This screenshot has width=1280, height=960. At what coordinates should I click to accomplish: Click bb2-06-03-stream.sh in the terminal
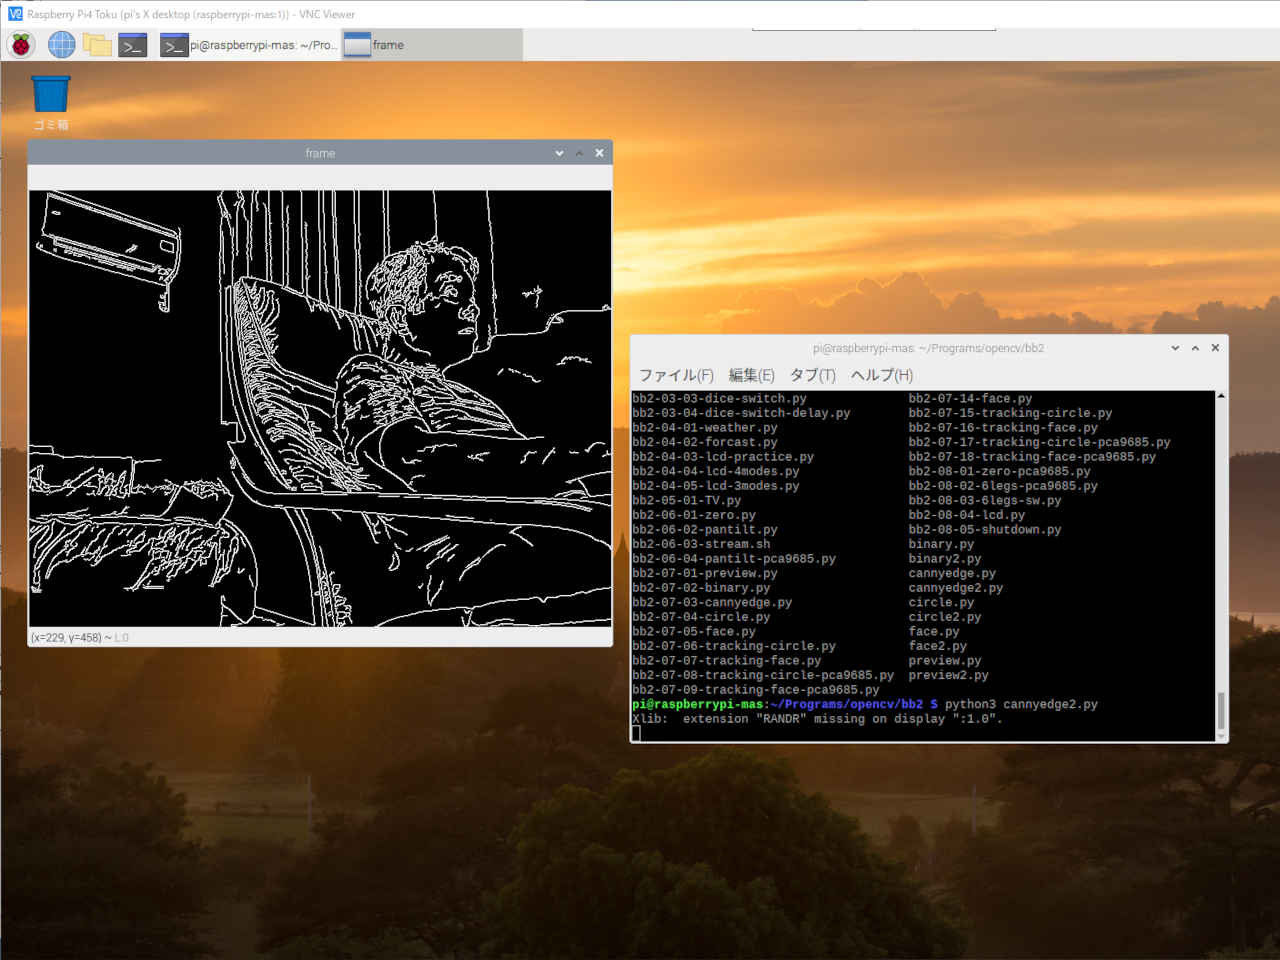point(701,544)
